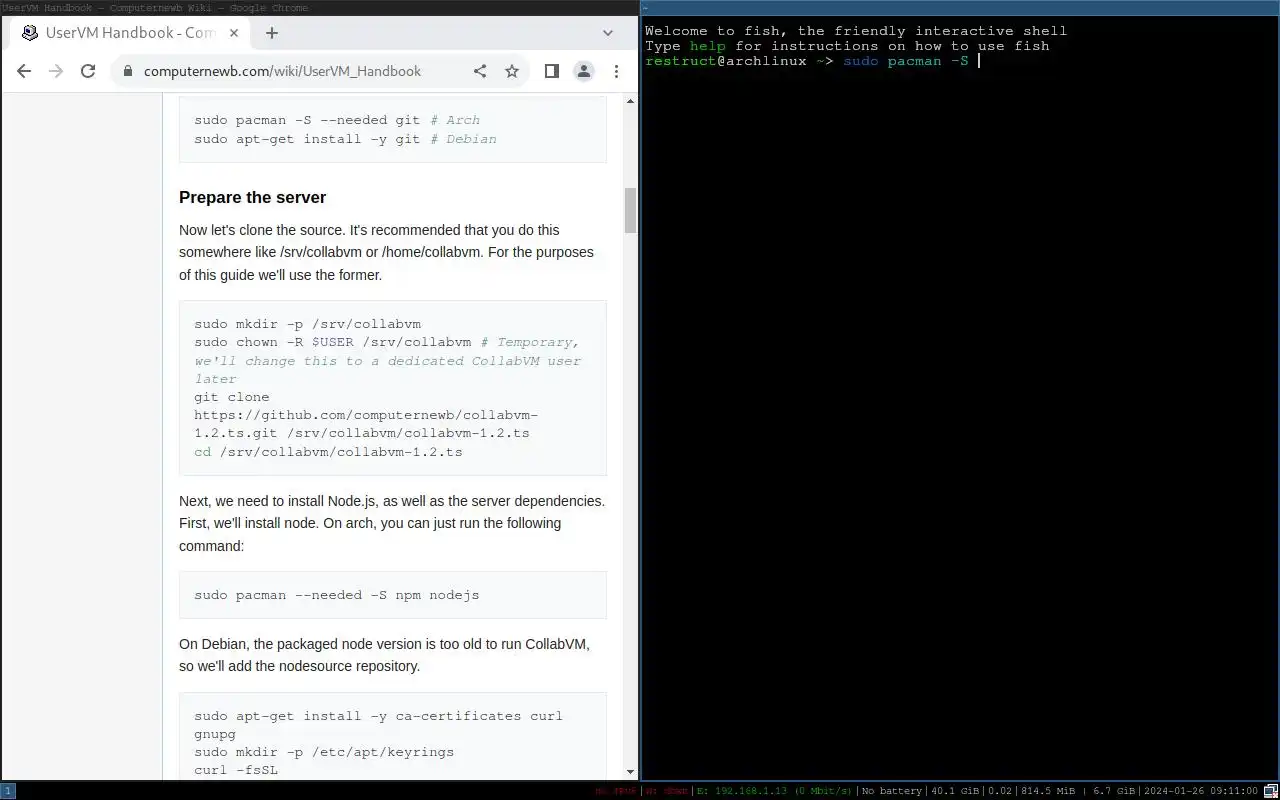Click page scrollbar down arrow
The height and width of the screenshot is (800, 1280).
[x=631, y=771]
